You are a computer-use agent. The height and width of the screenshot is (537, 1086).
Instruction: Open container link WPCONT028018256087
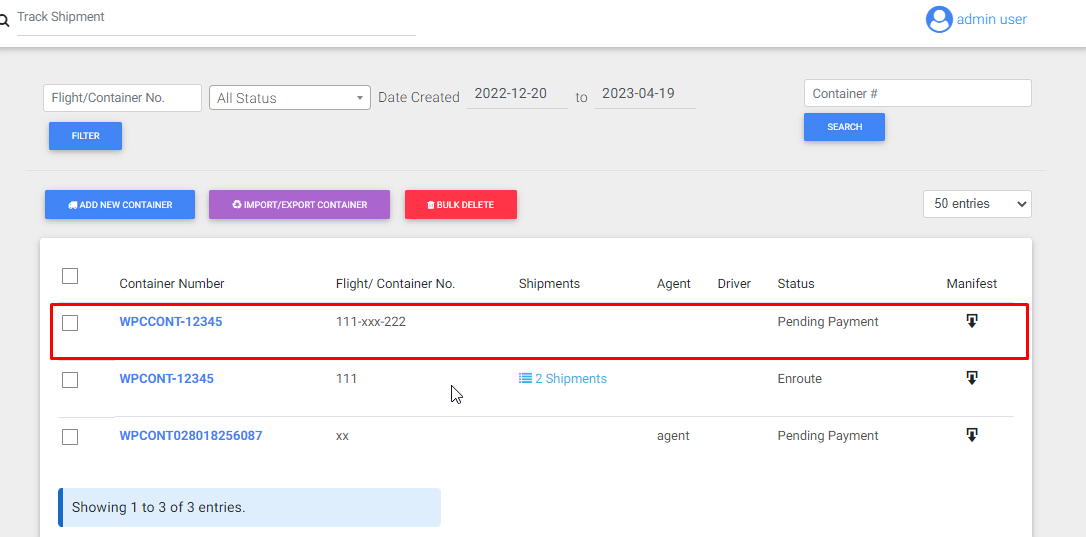pyautogui.click(x=190, y=435)
